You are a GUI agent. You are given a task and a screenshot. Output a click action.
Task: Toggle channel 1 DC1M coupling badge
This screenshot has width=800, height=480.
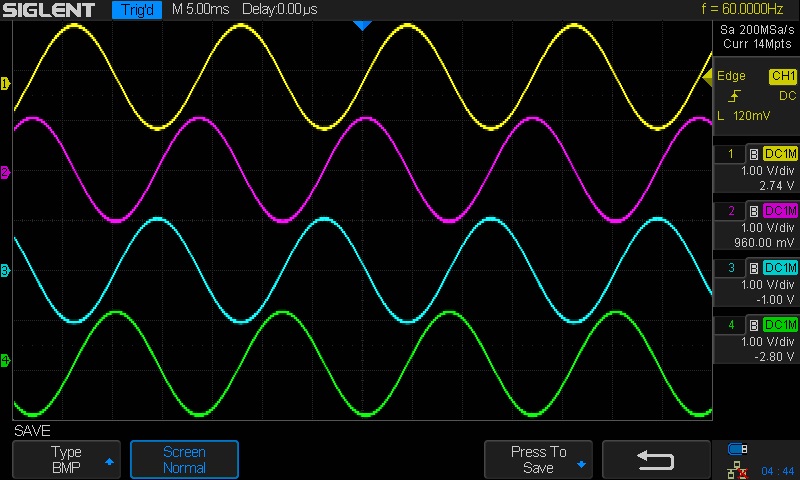coord(779,154)
